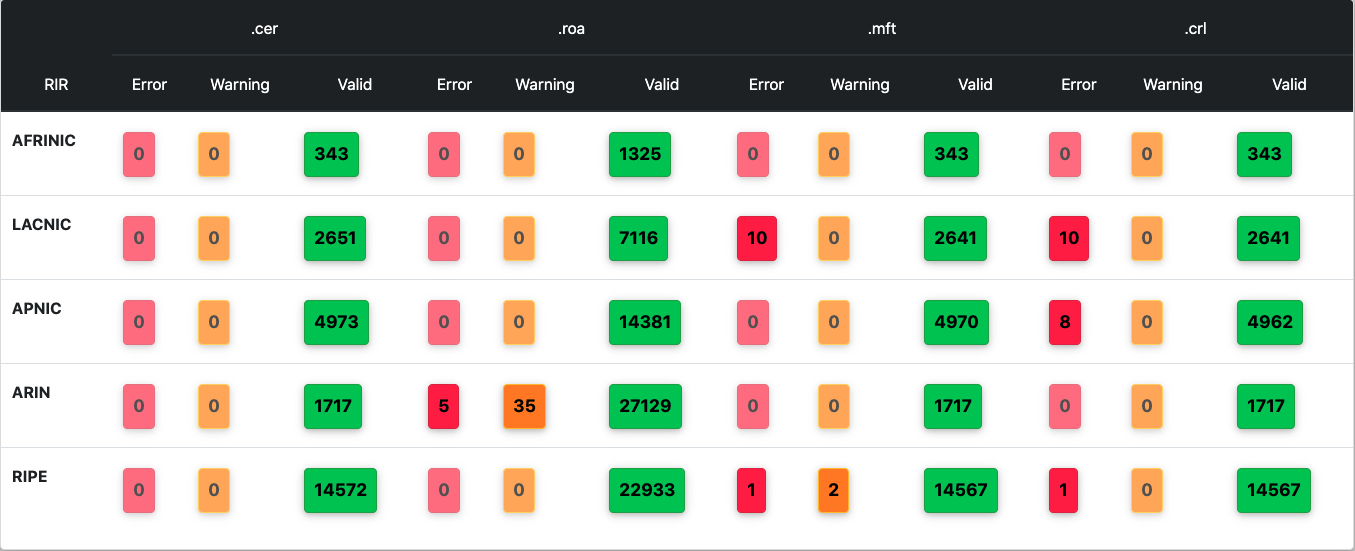This screenshot has height=551, width=1355.
Task: Click the RIR column header
Action: (56, 84)
